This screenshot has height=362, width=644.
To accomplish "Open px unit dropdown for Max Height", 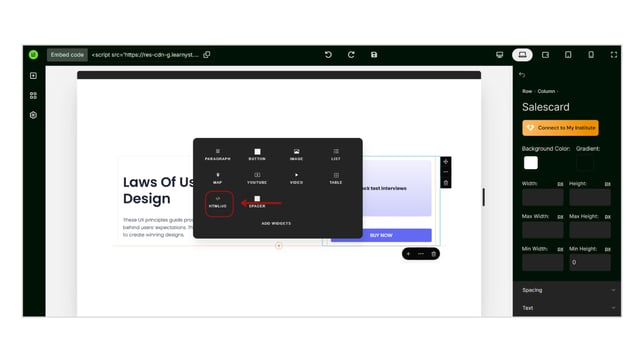I will coord(607,217).
